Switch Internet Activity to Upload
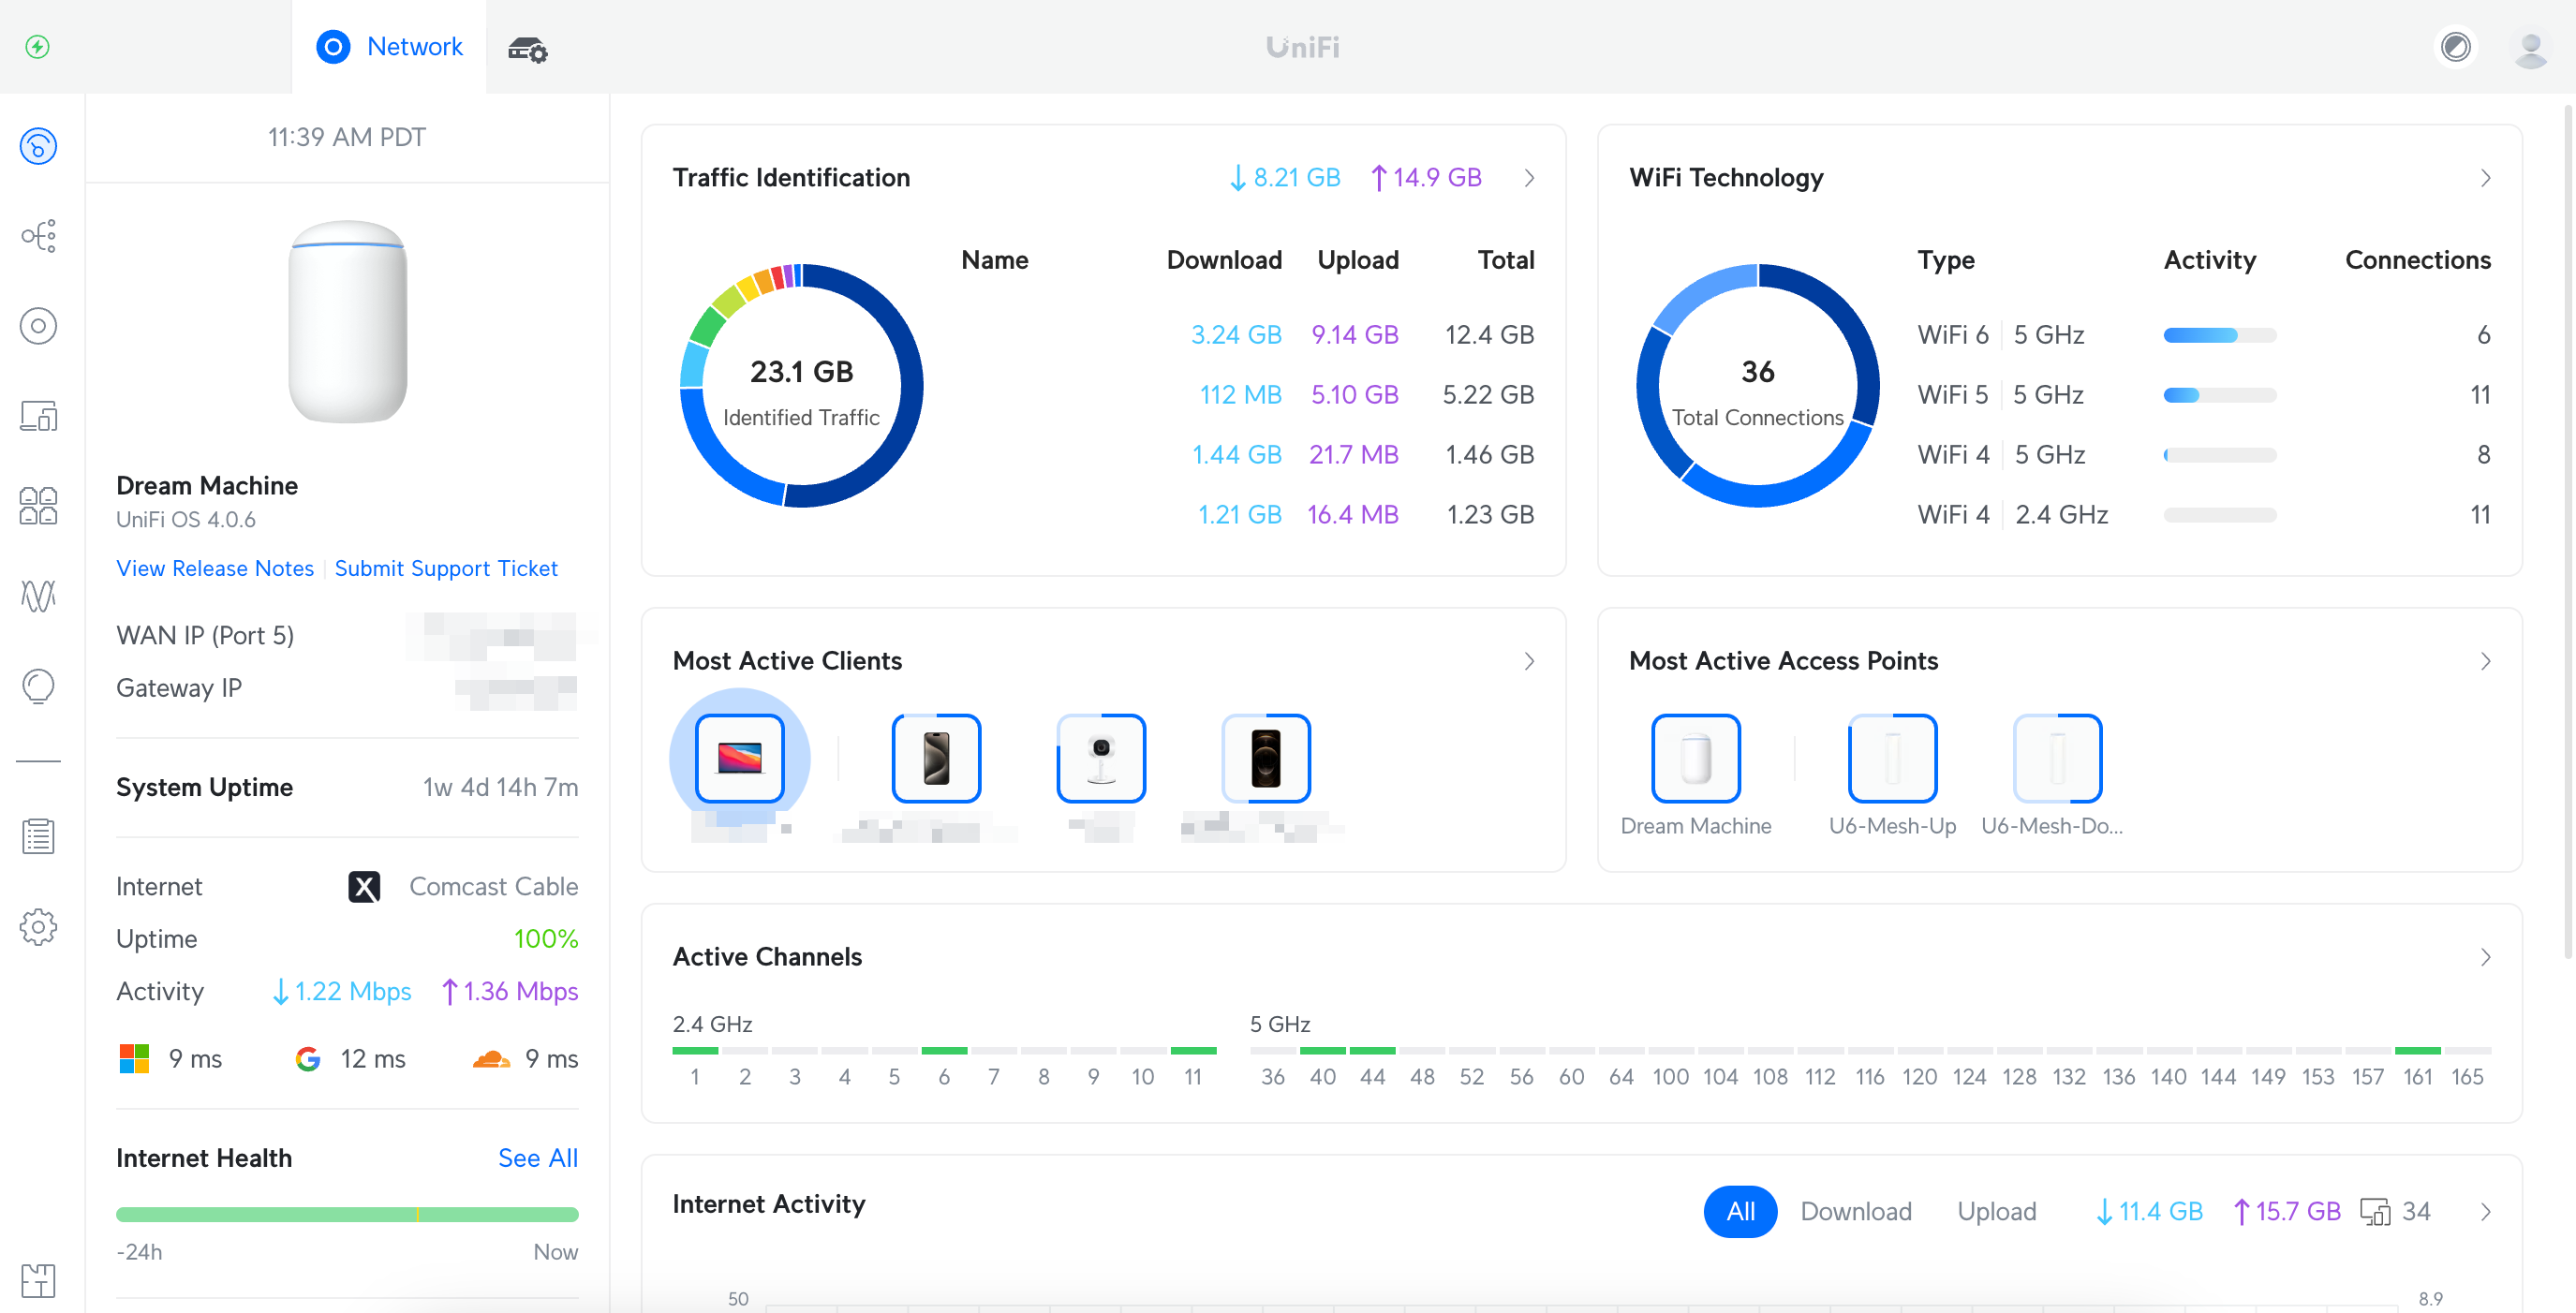Screen dimensions: 2576x1313 click(x=1996, y=1211)
